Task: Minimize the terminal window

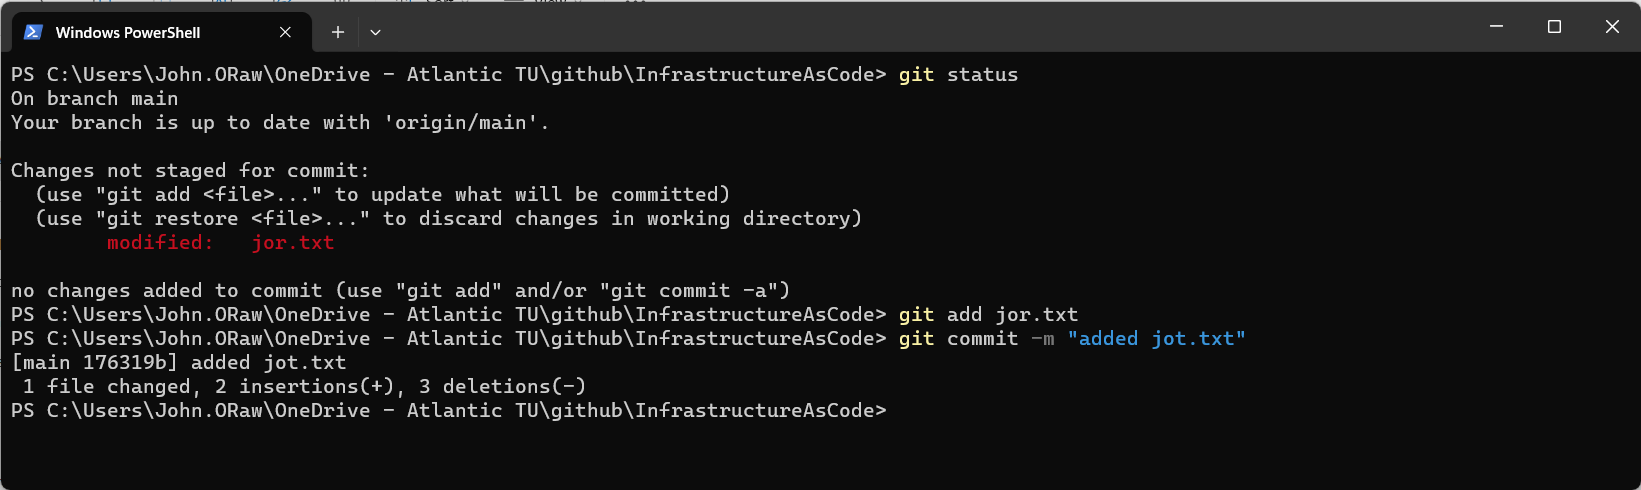Action: click(1496, 27)
